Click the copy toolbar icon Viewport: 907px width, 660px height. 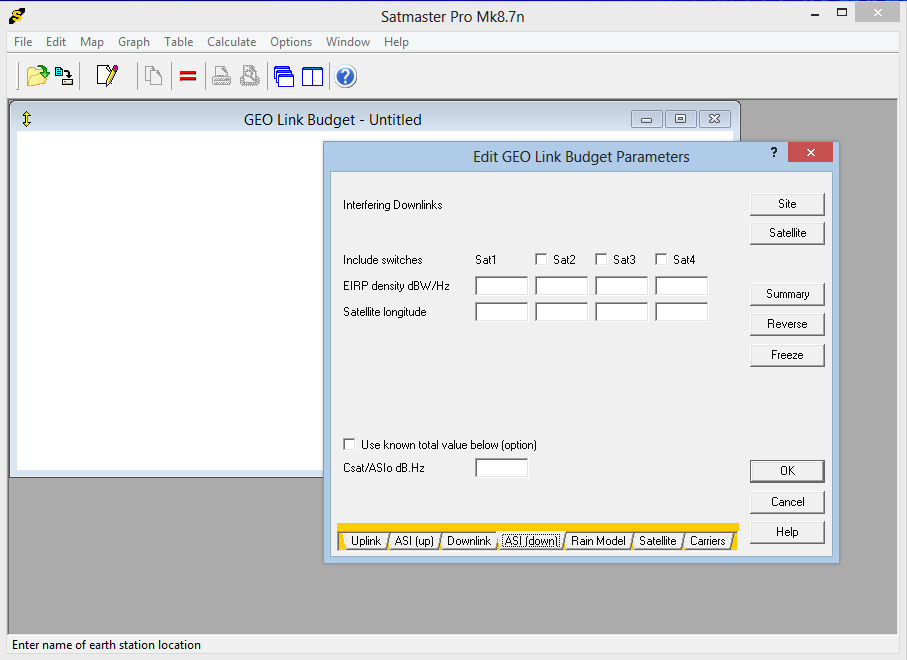(153, 76)
